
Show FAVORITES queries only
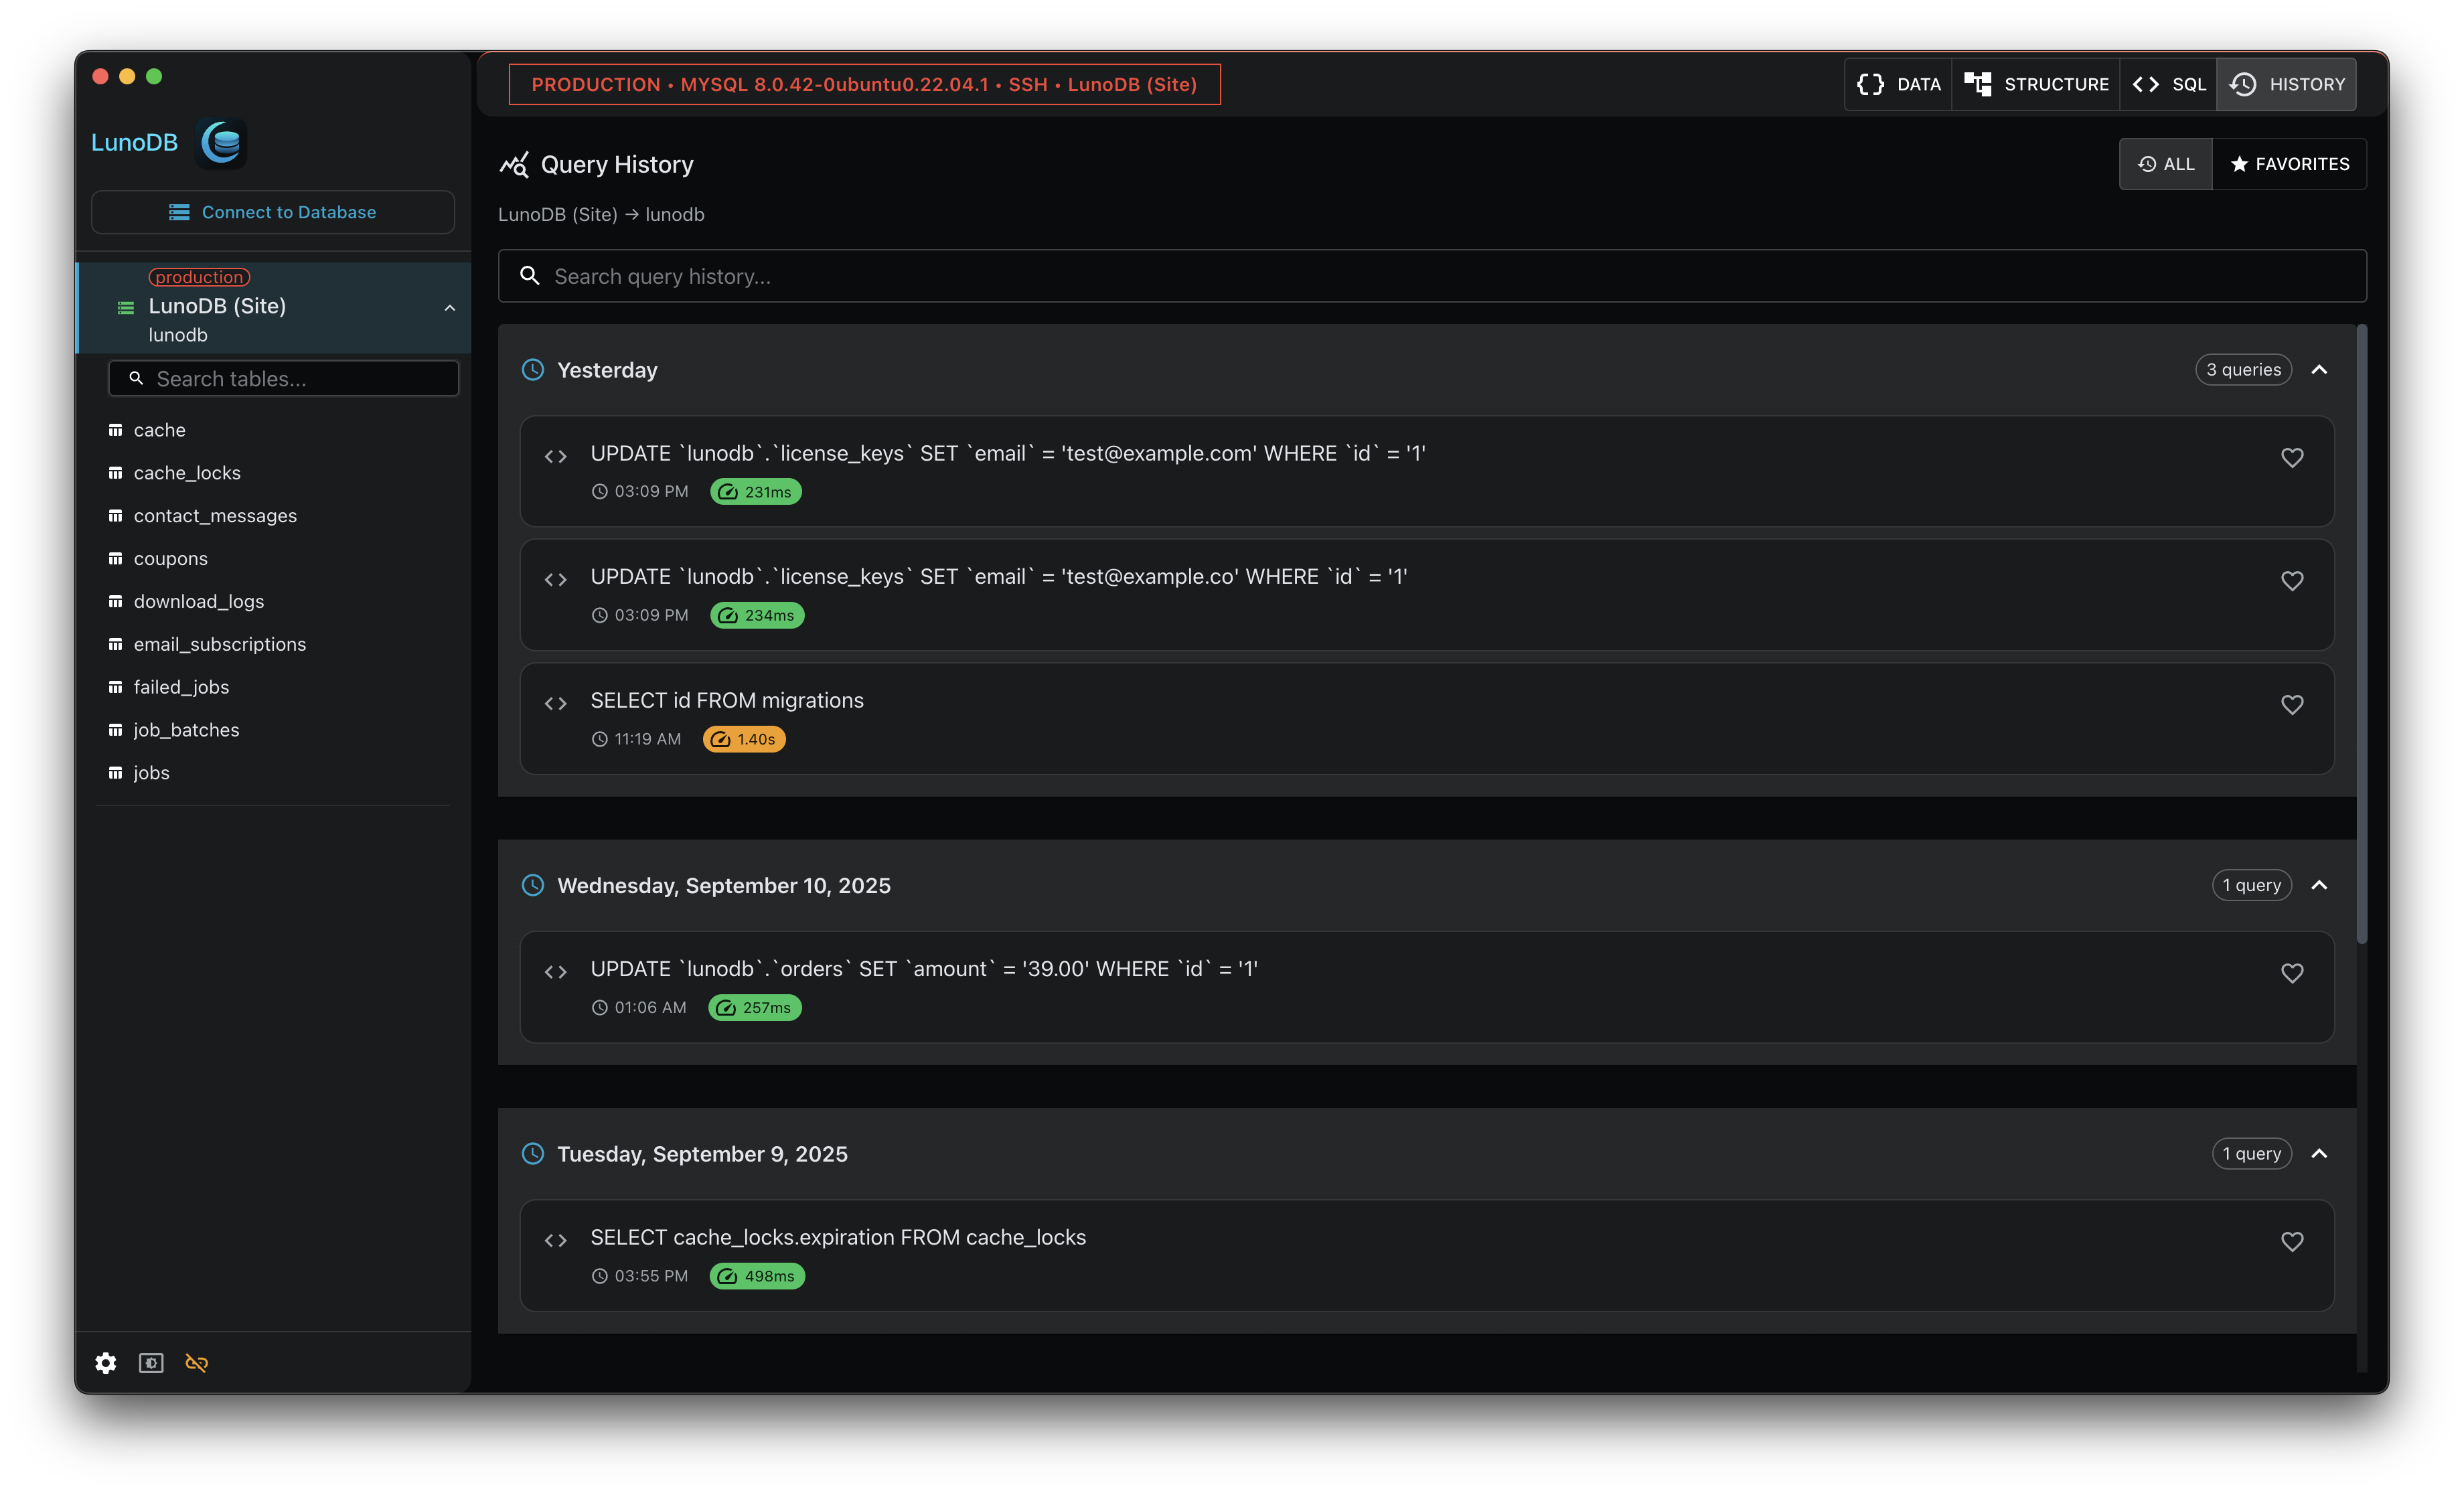2290,164
